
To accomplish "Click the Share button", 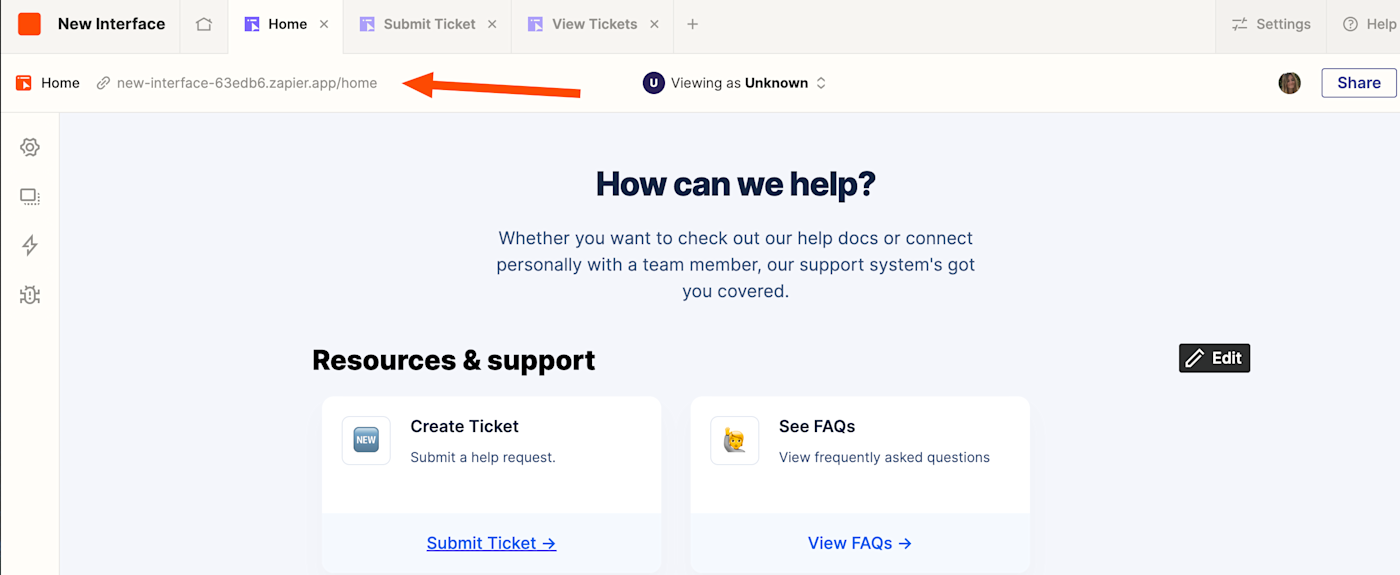I will [1358, 83].
